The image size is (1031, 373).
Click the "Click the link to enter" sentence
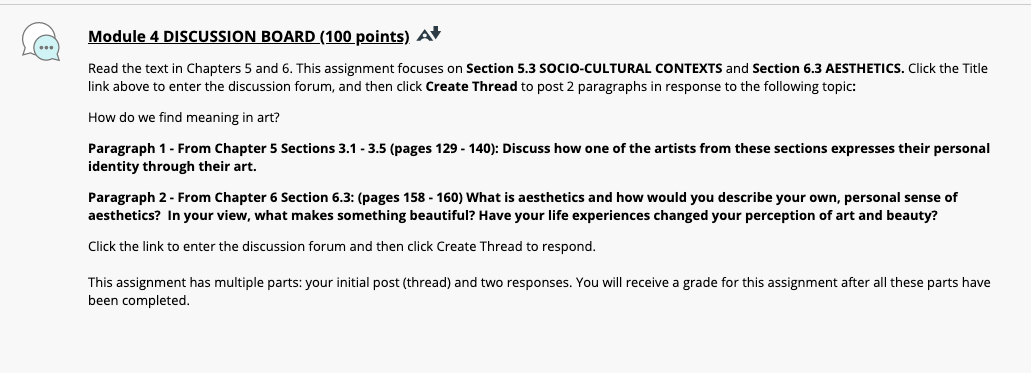coord(342,247)
